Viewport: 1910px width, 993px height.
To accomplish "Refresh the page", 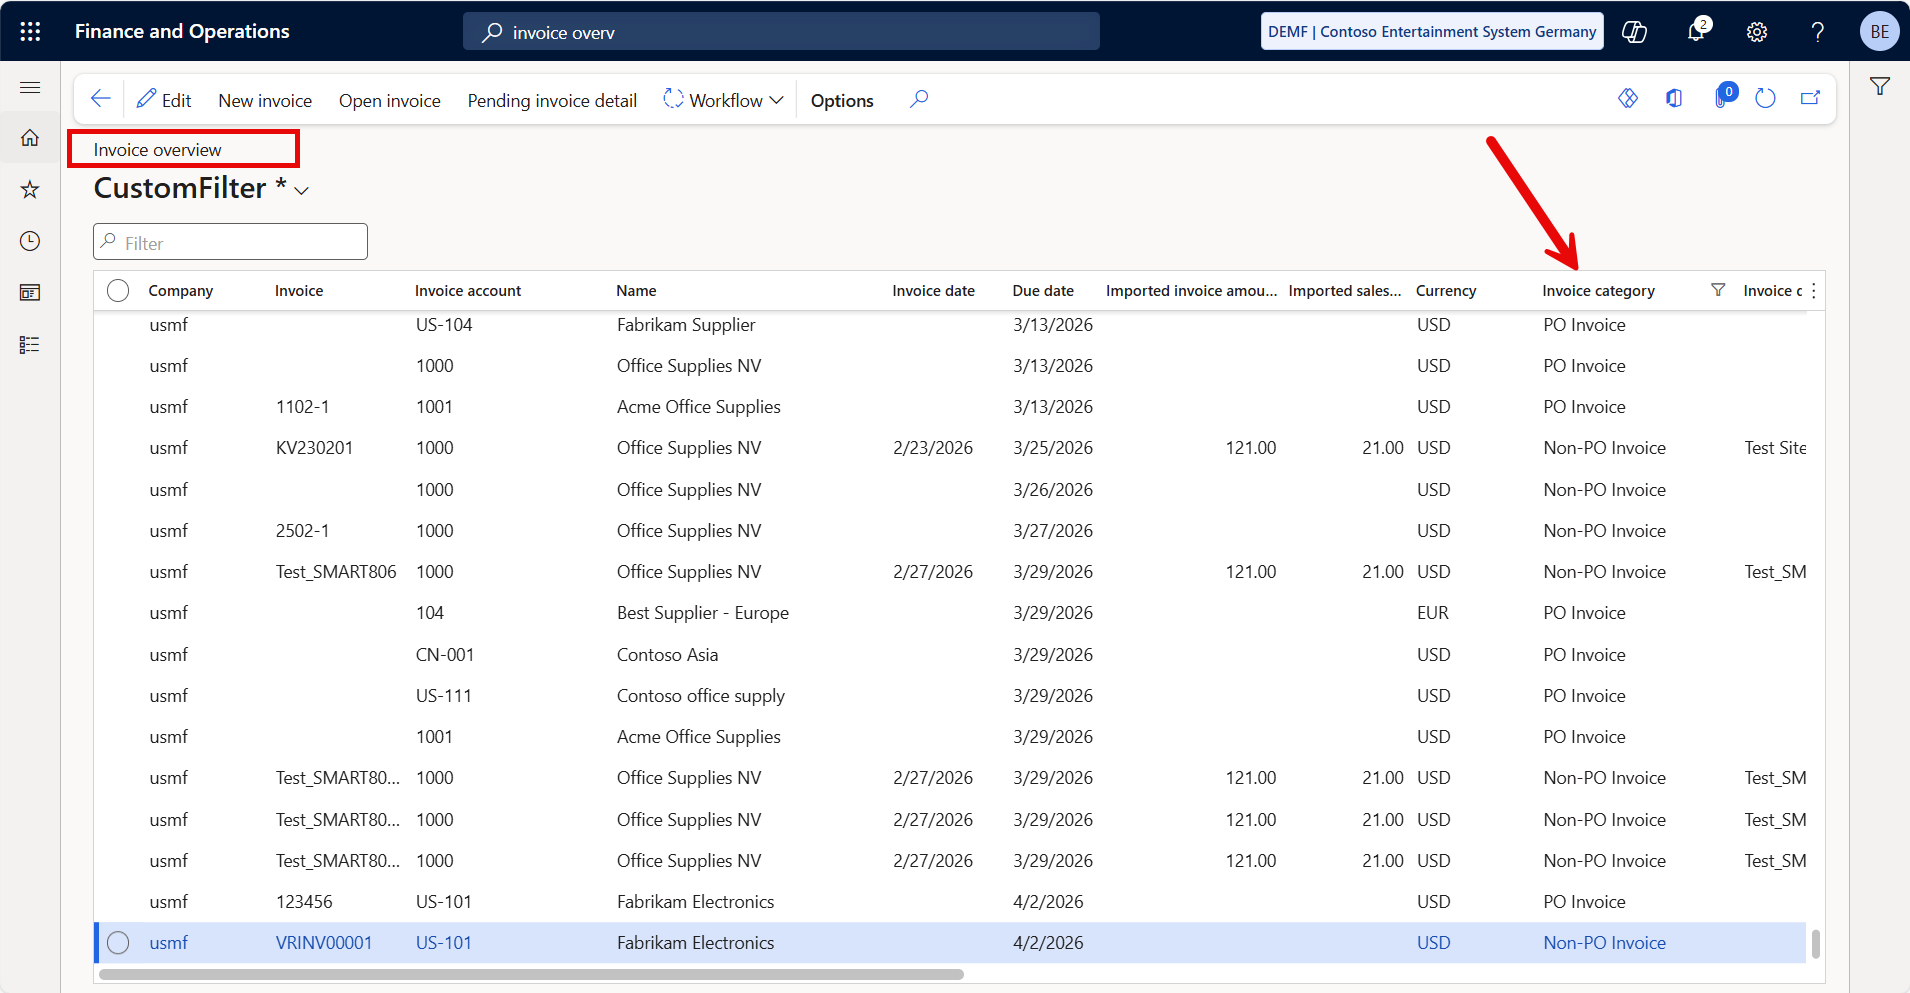I will click(1766, 98).
